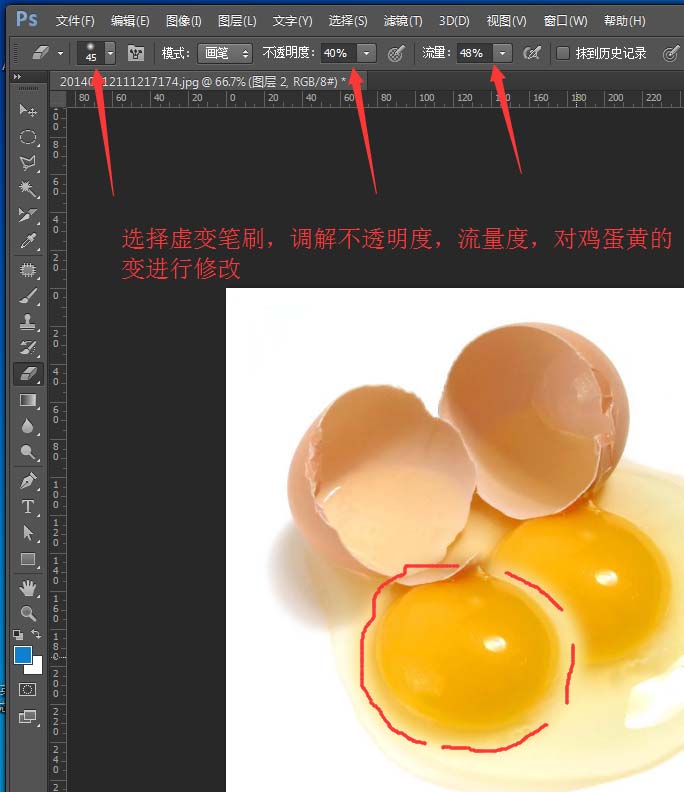The width and height of the screenshot is (684, 792).
Task: Select the Healing Brush tool
Action: coord(28,270)
